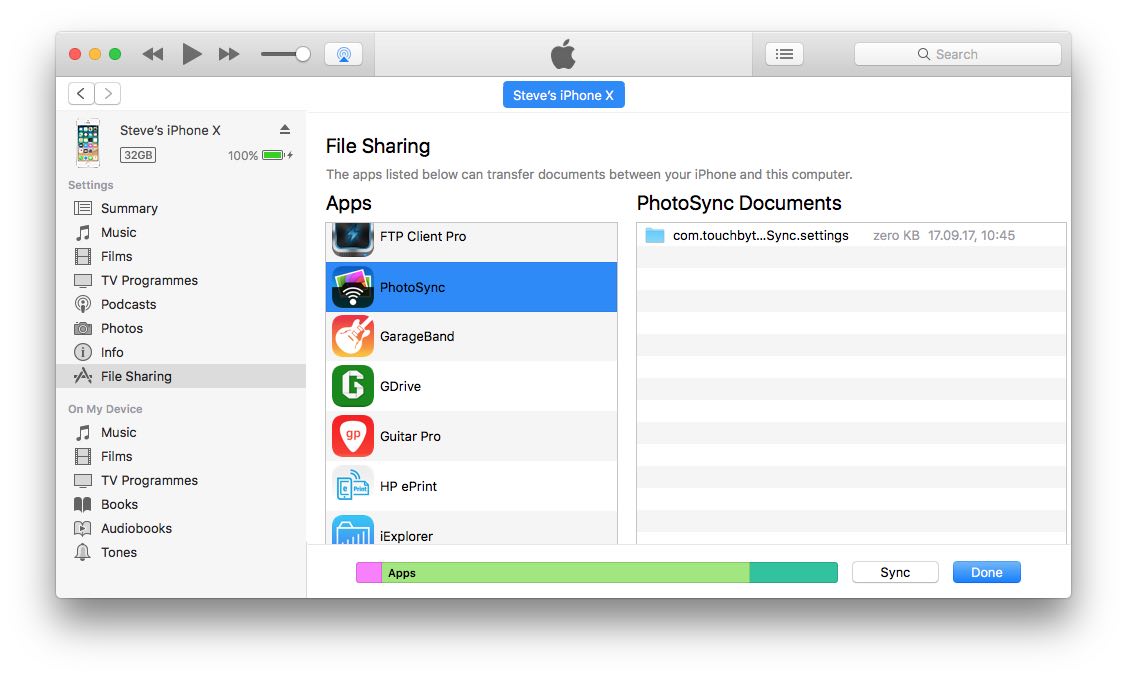Select com.touchbyt...Sync.settings folder

[851, 235]
